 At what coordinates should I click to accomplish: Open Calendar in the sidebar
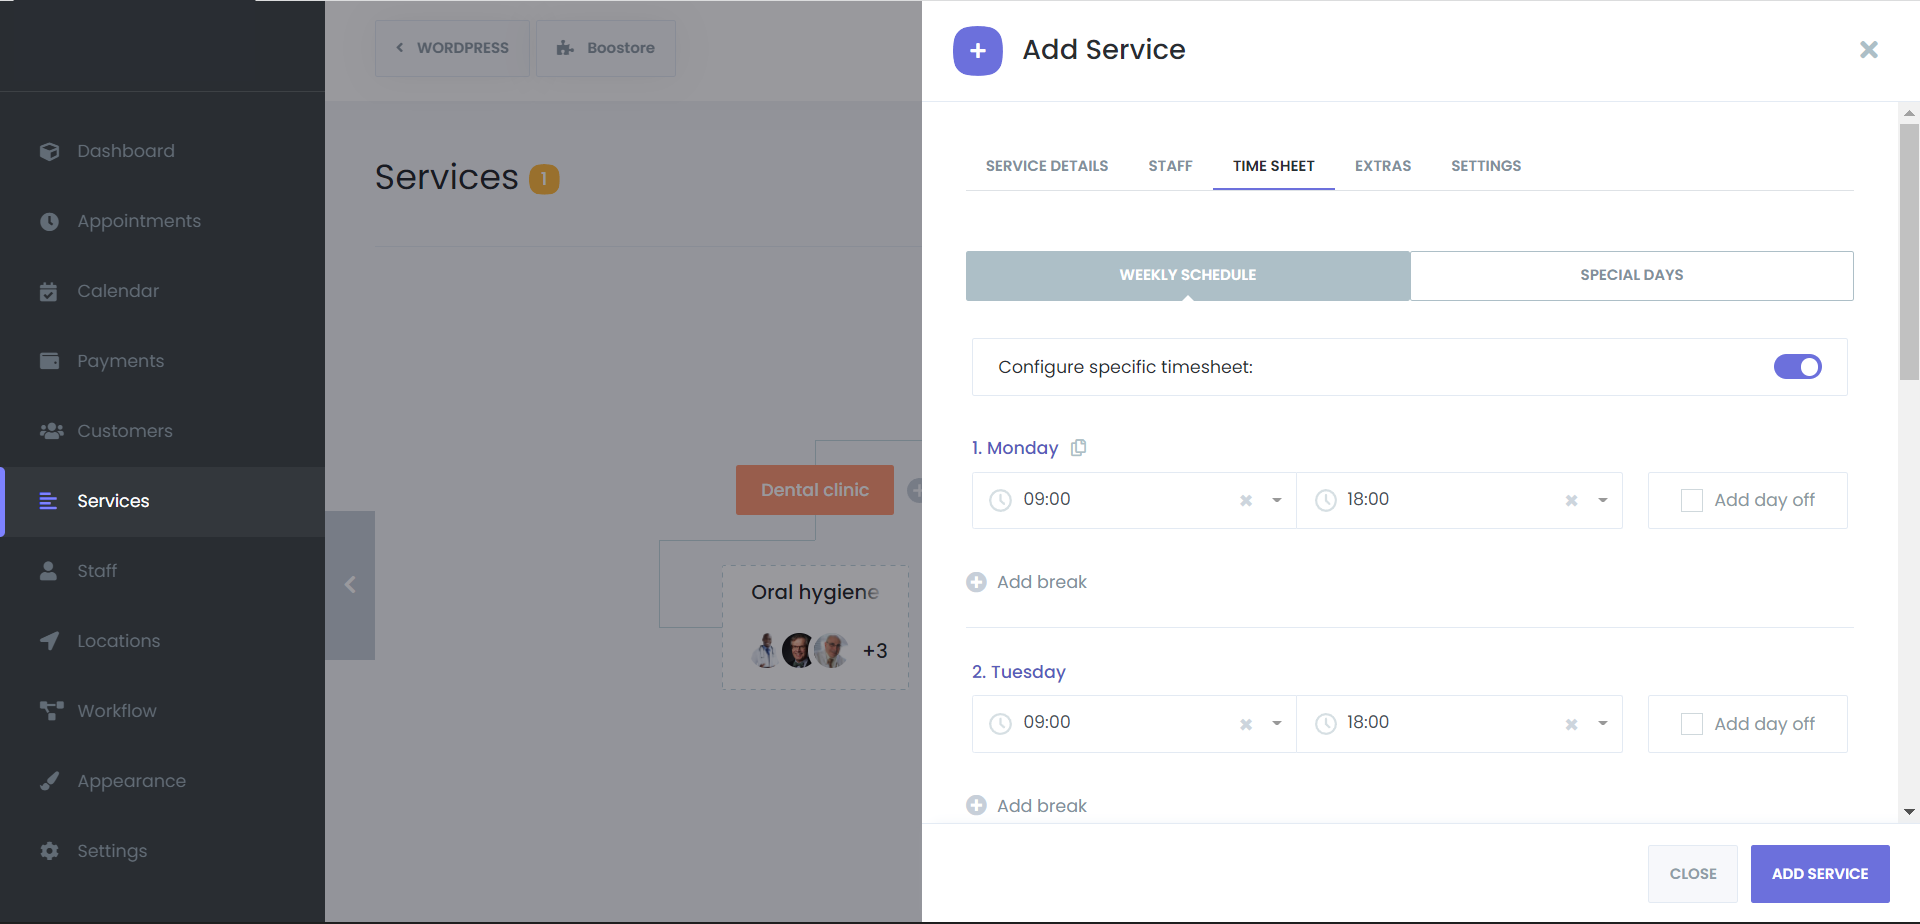(x=118, y=291)
